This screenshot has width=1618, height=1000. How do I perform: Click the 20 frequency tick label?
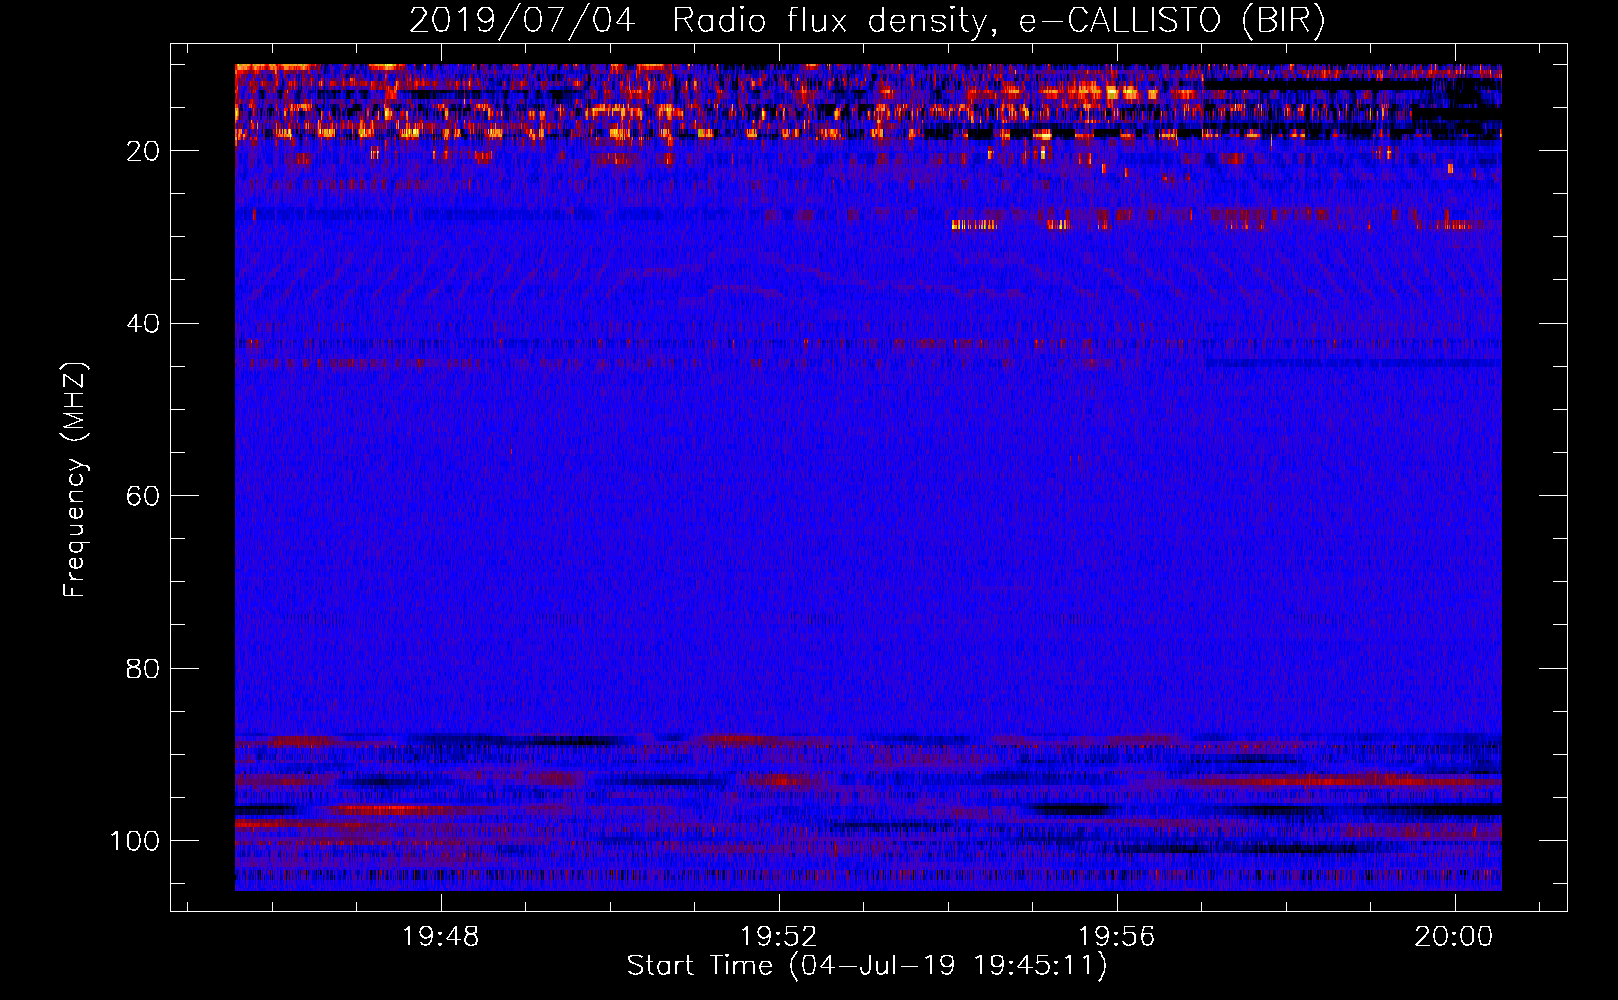pos(143,151)
